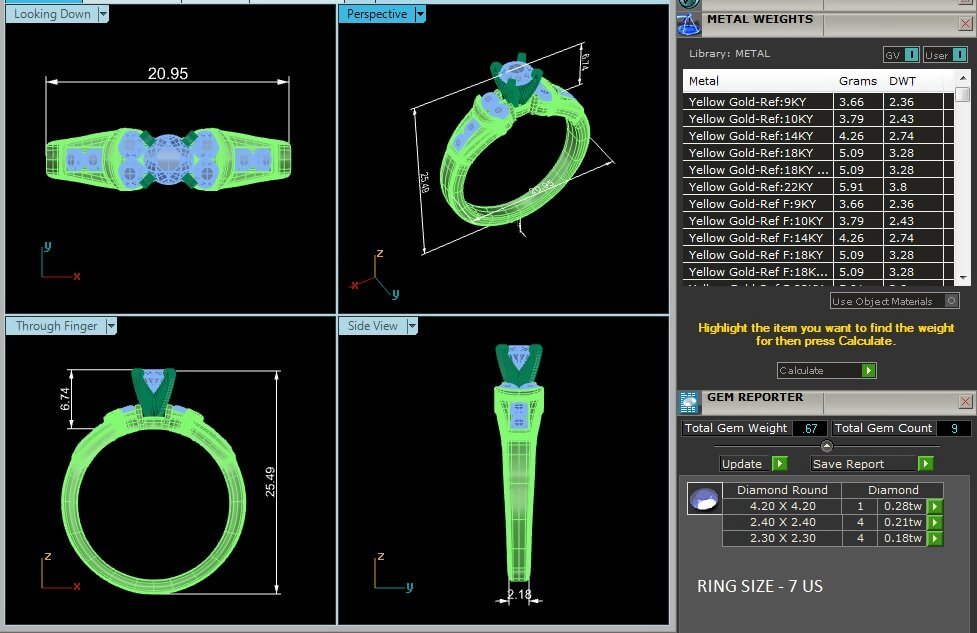Click green arrow beside 0.28tw diamond row
977x633 pixels.
pyautogui.click(x=934, y=506)
